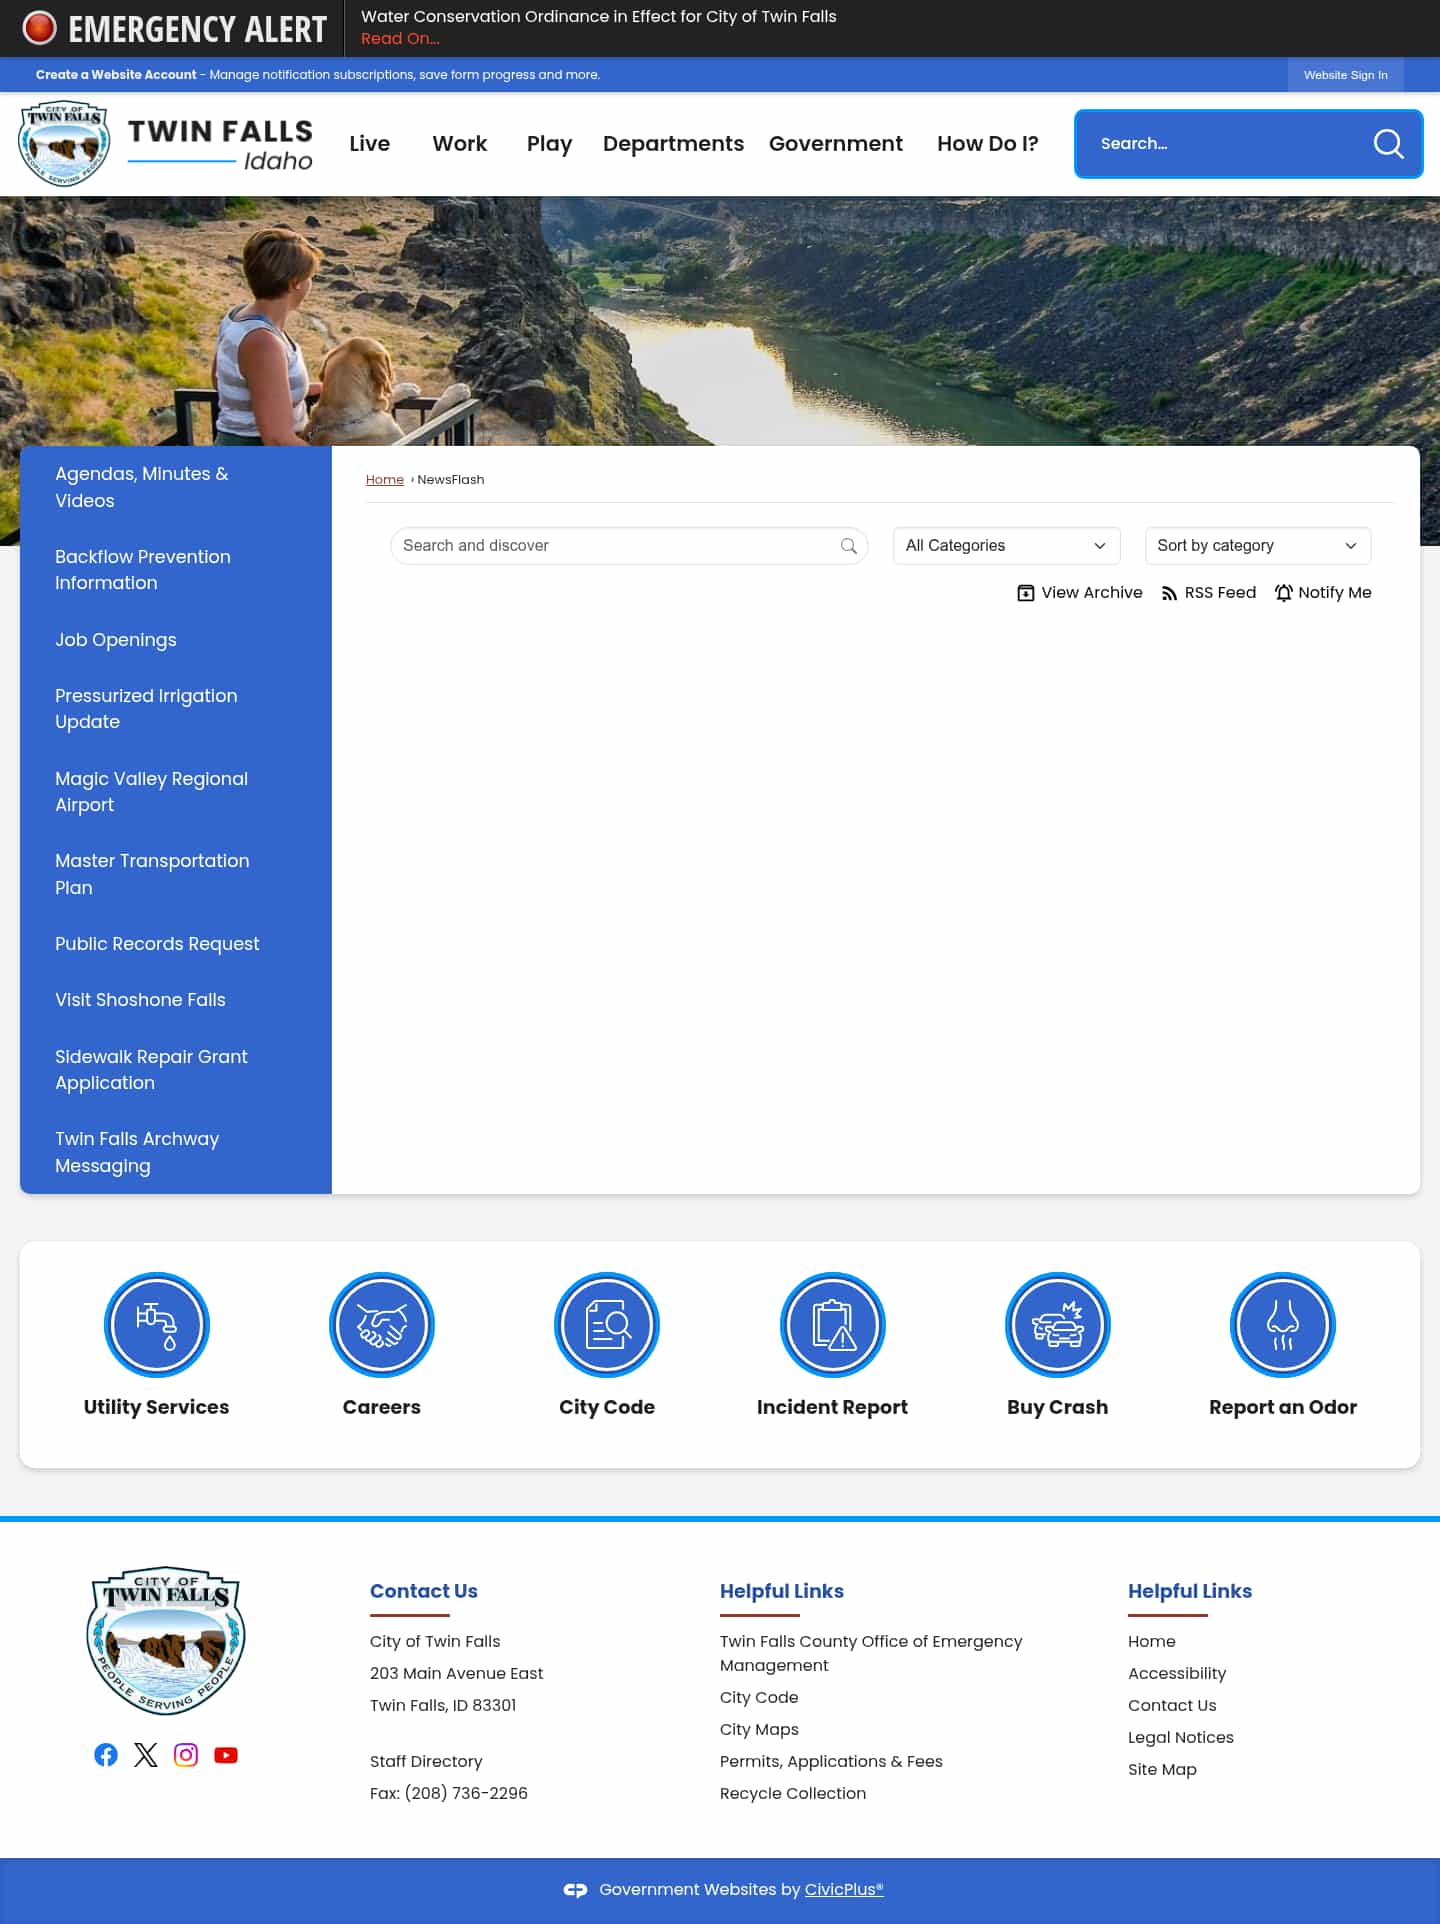
Task: Open the How Do I? menu
Action: coord(988,144)
